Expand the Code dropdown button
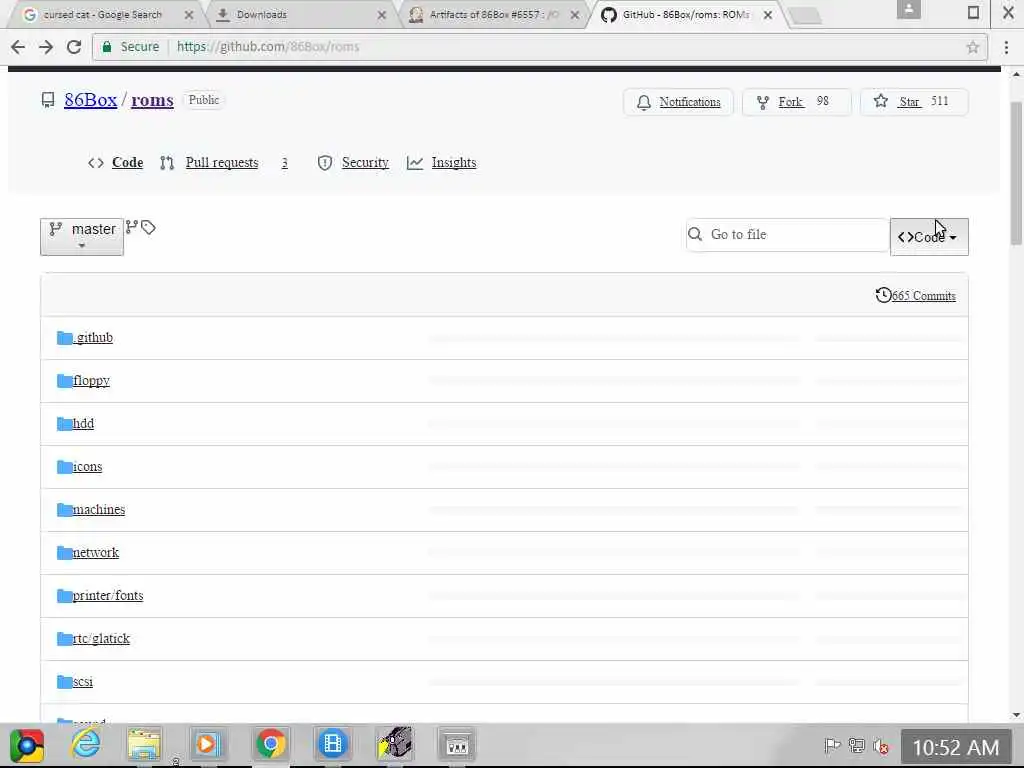 929,236
